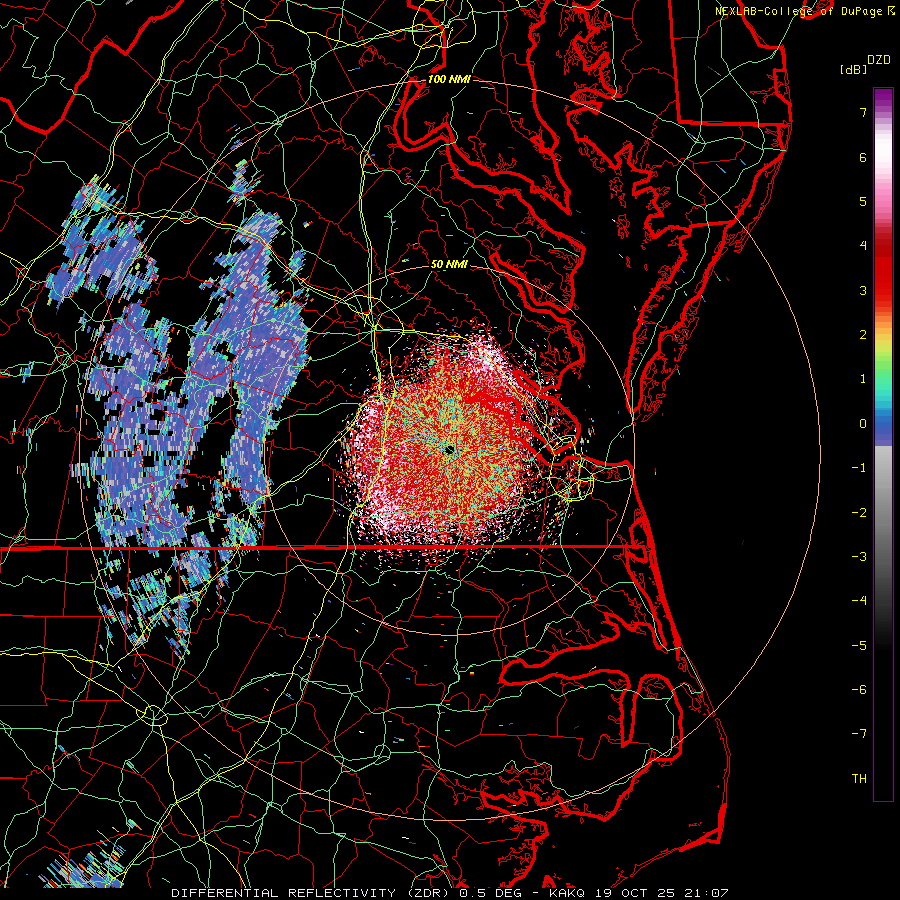Click the '19 OCT 25 21:07' timestamp
The height and width of the screenshot is (900, 900).
[661, 893]
